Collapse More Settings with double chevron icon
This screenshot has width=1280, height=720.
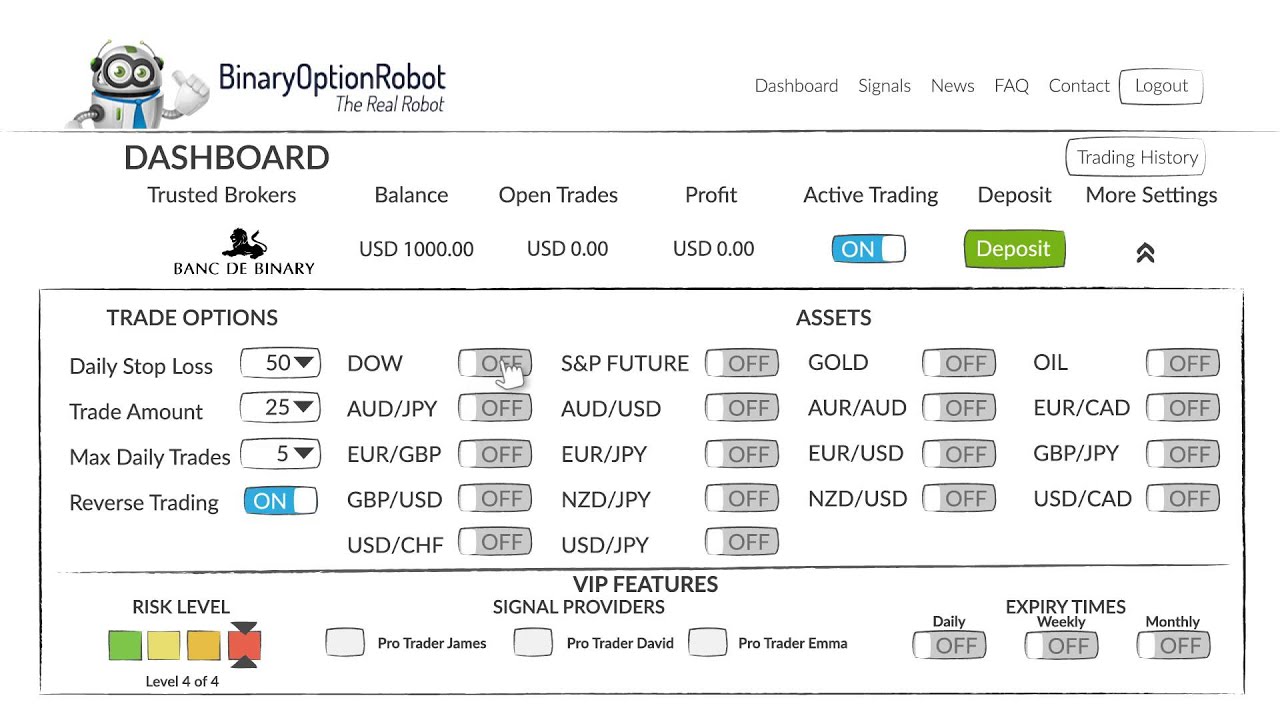point(1146,253)
